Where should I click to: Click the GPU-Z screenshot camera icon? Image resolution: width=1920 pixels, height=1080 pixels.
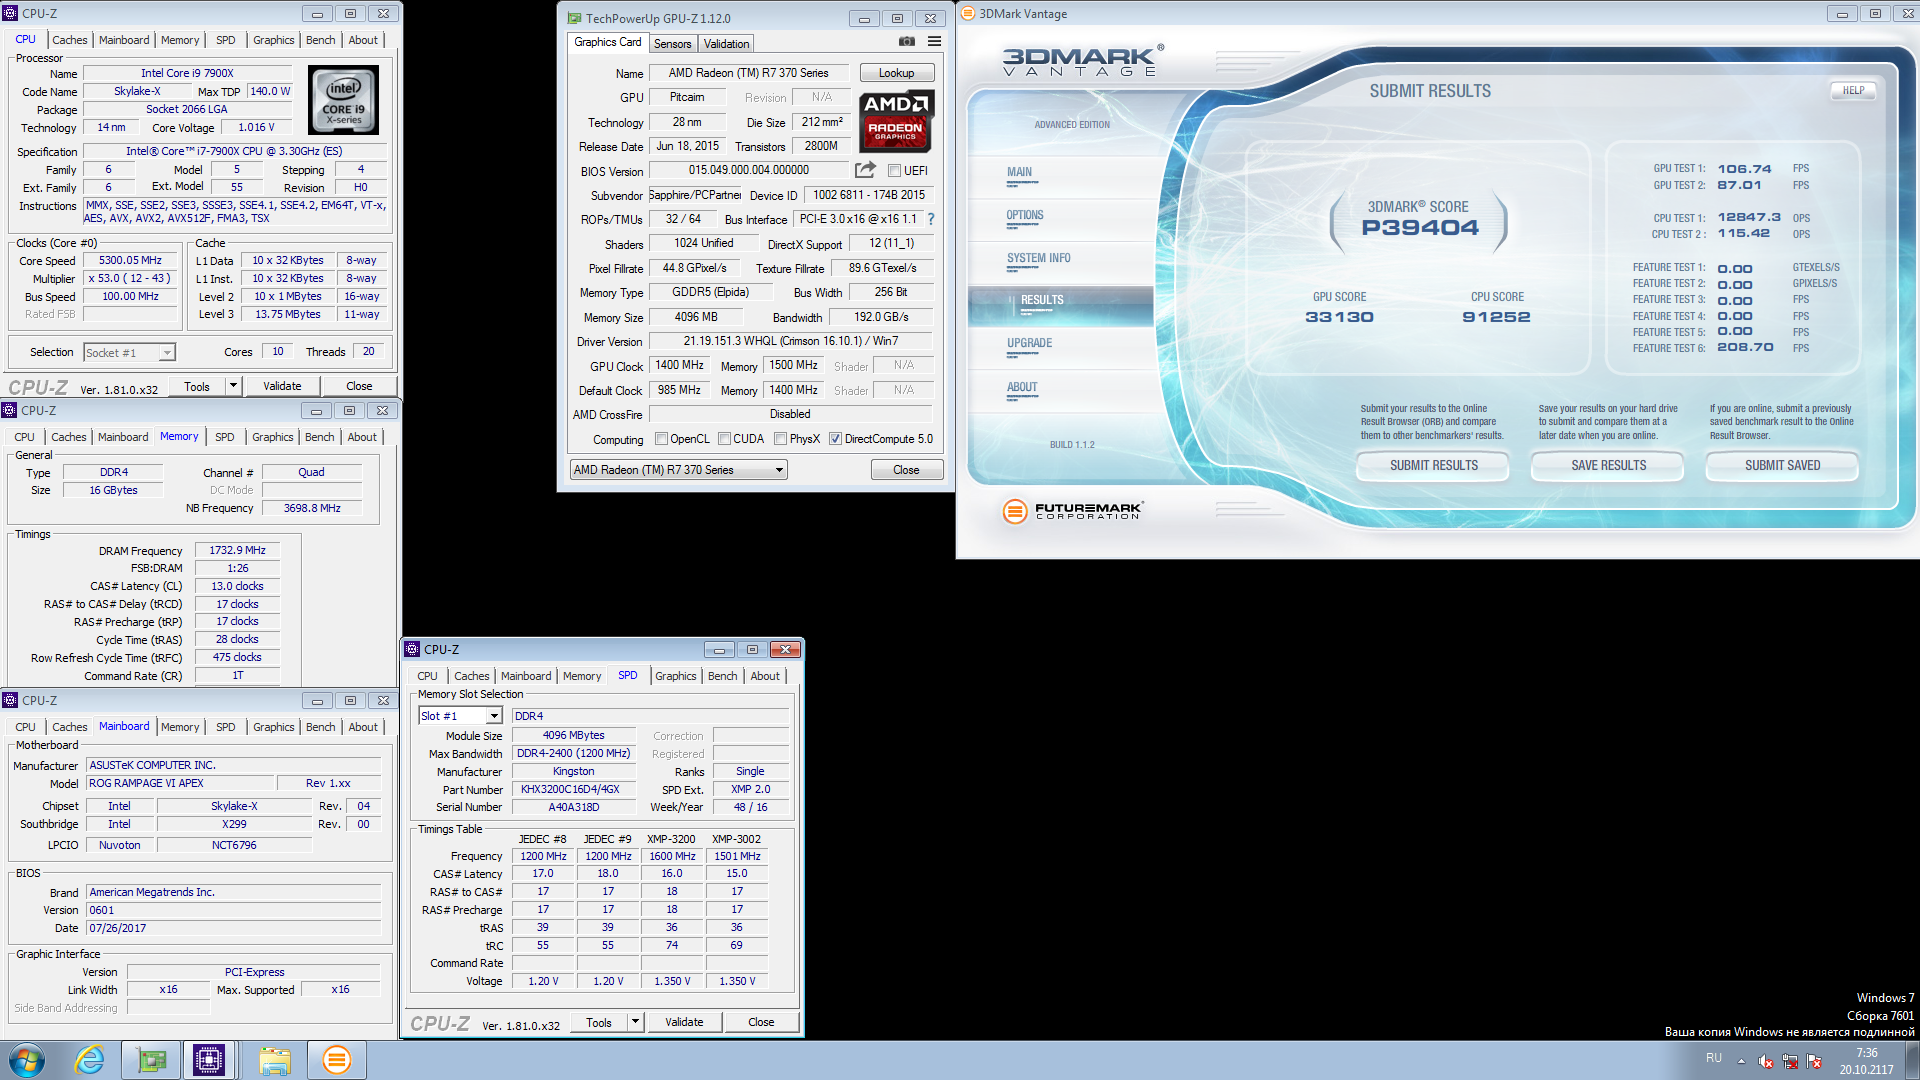coord(906,42)
